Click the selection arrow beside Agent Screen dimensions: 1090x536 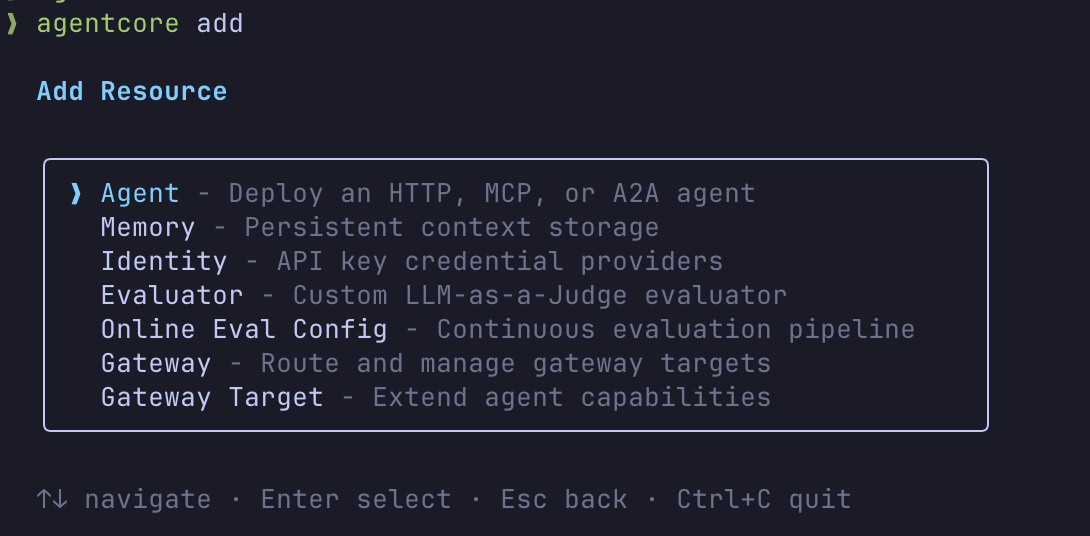[76, 193]
